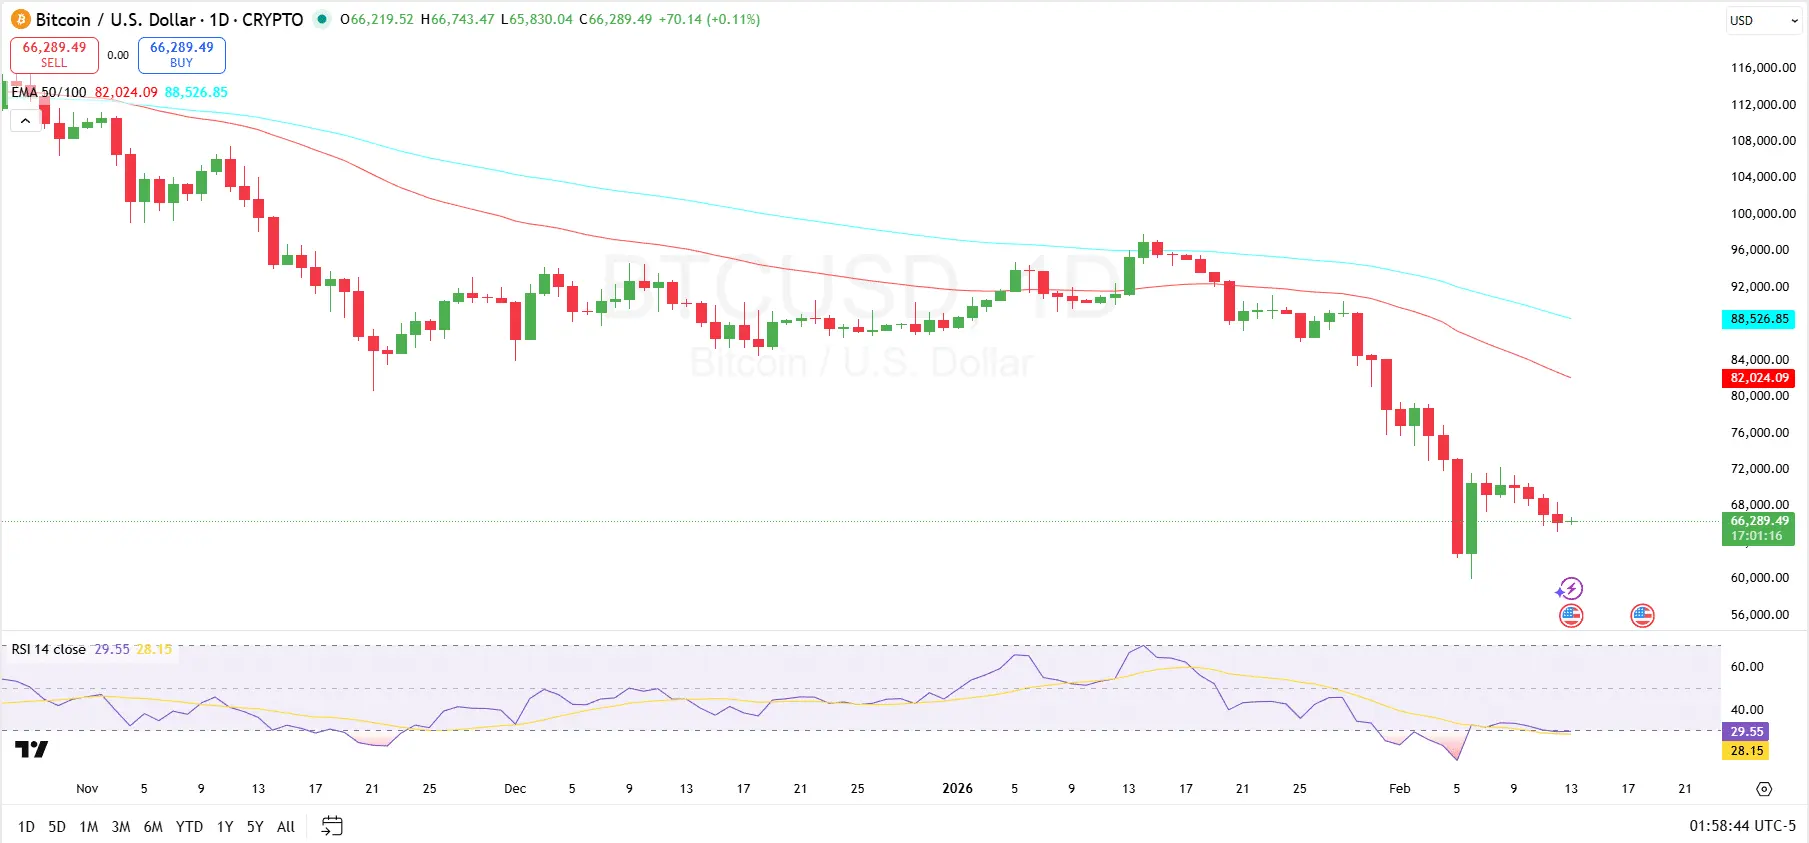Image resolution: width=1809 pixels, height=843 pixels.
Task: Collapse the indicator legend with the arrow
Action: pyautogui.click(x=25, y=121)
